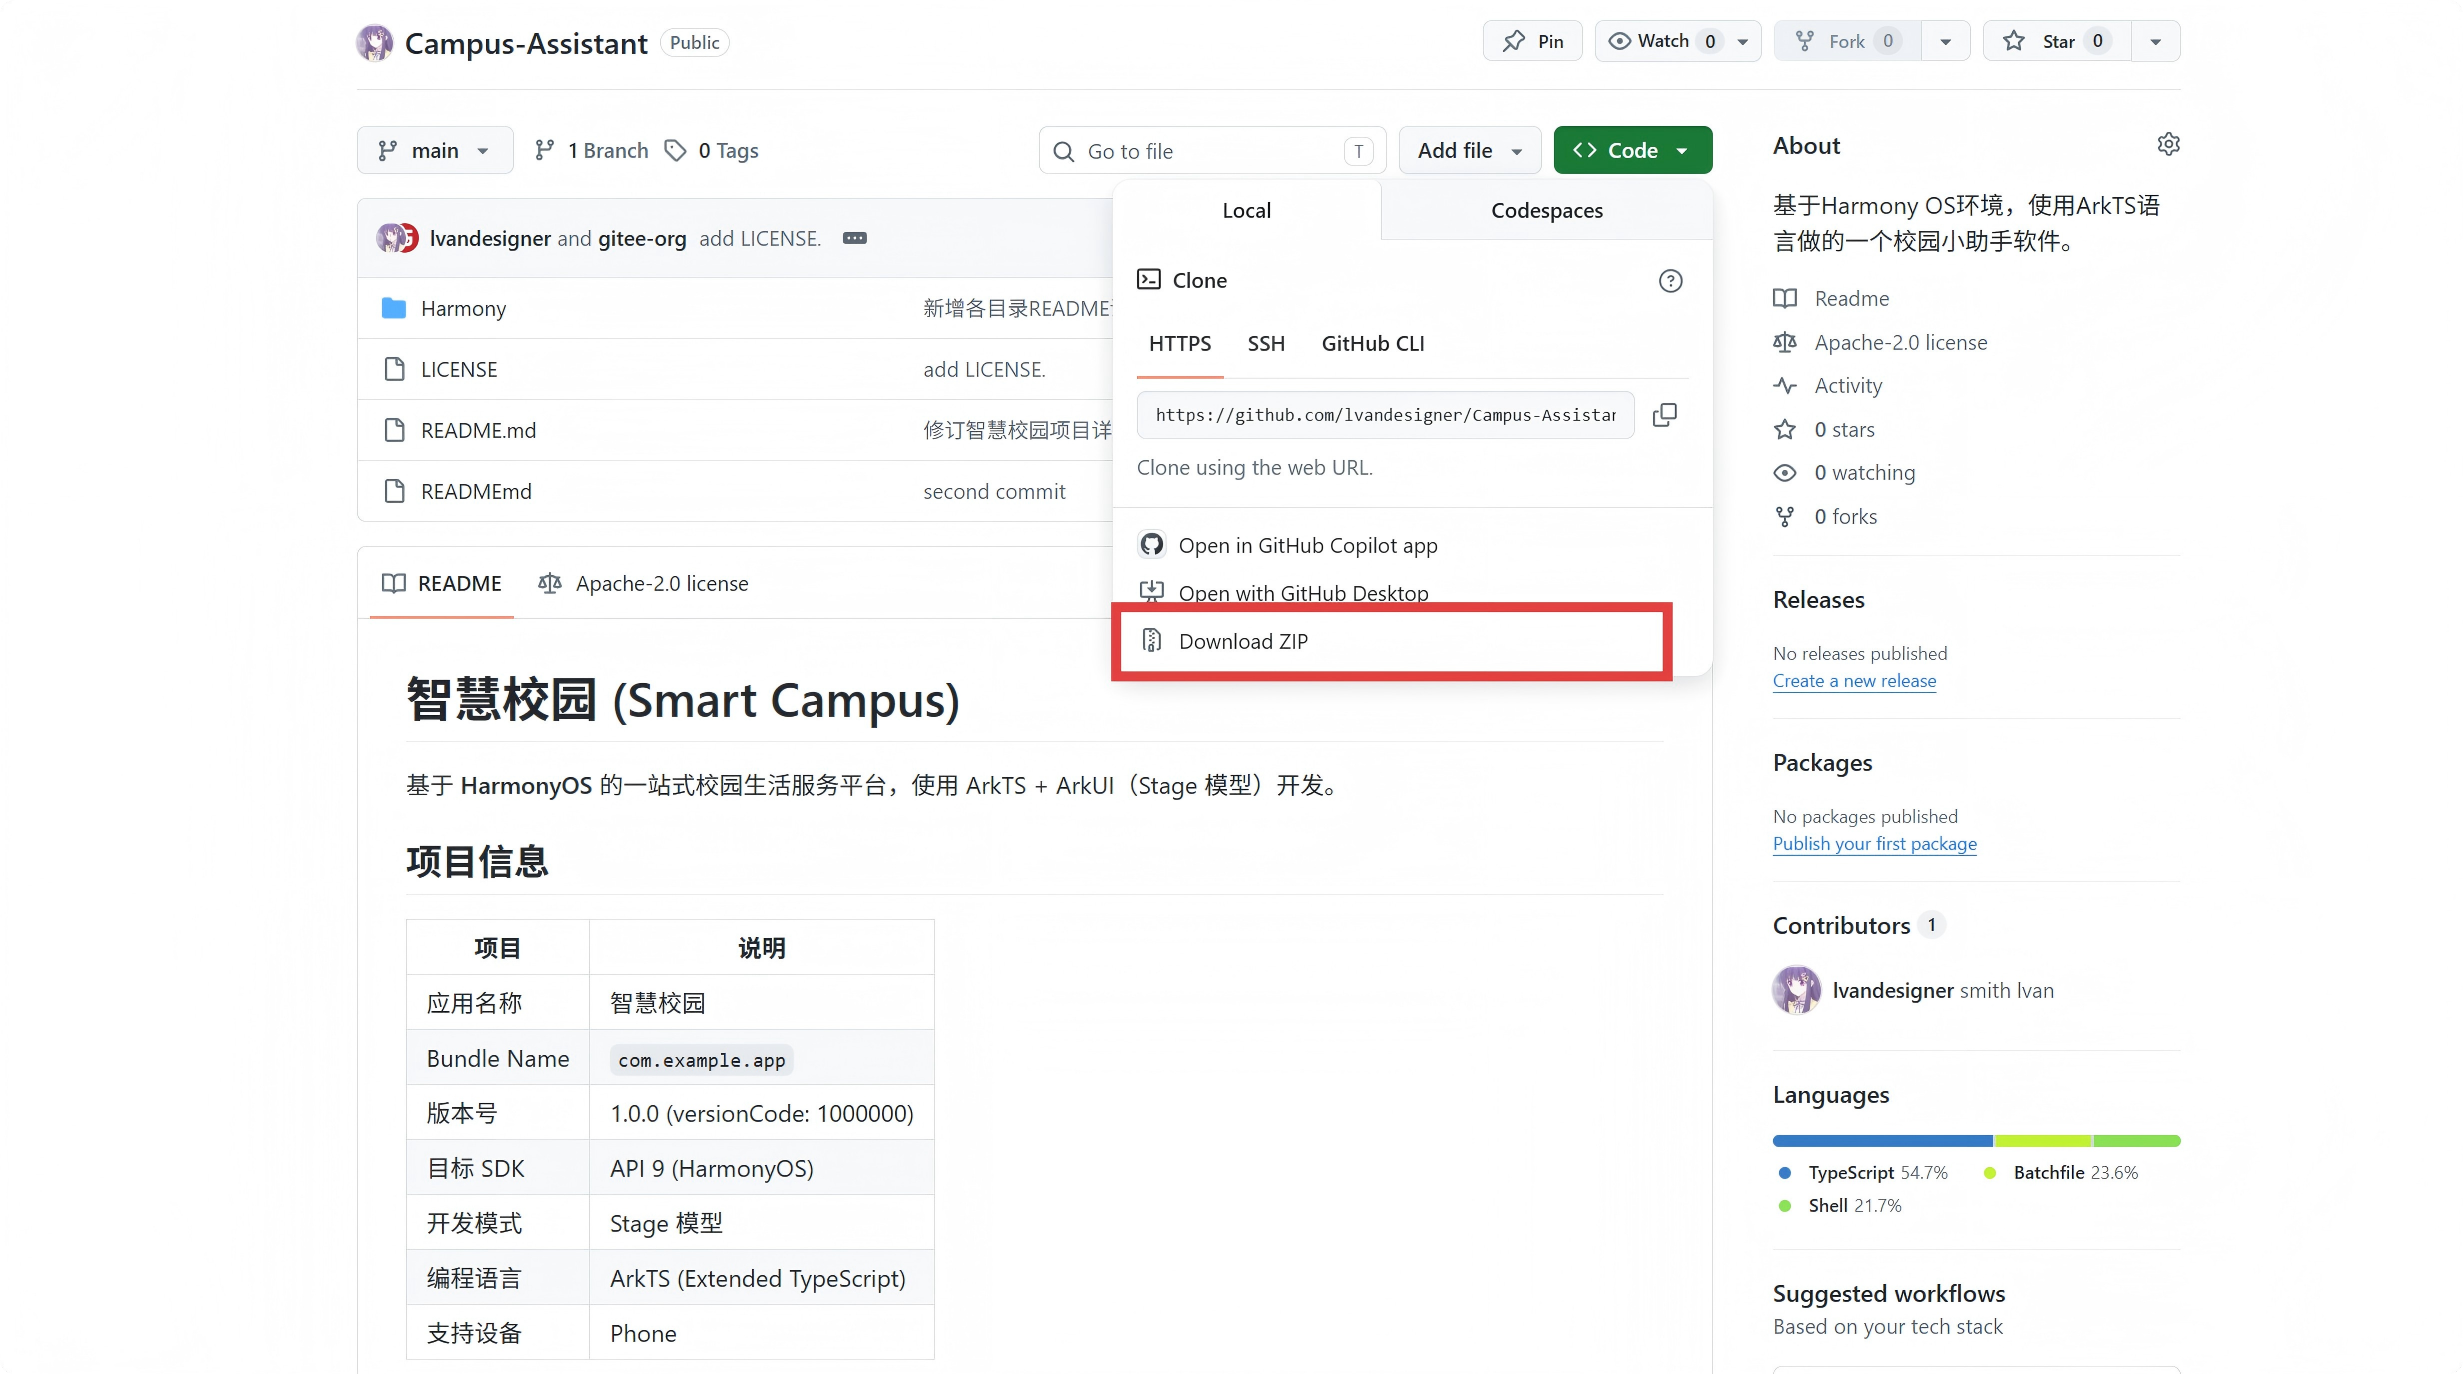Expand the Add file dropdown
The height and width of the screenshot is (1374, 2463).
click(1469, 150)
